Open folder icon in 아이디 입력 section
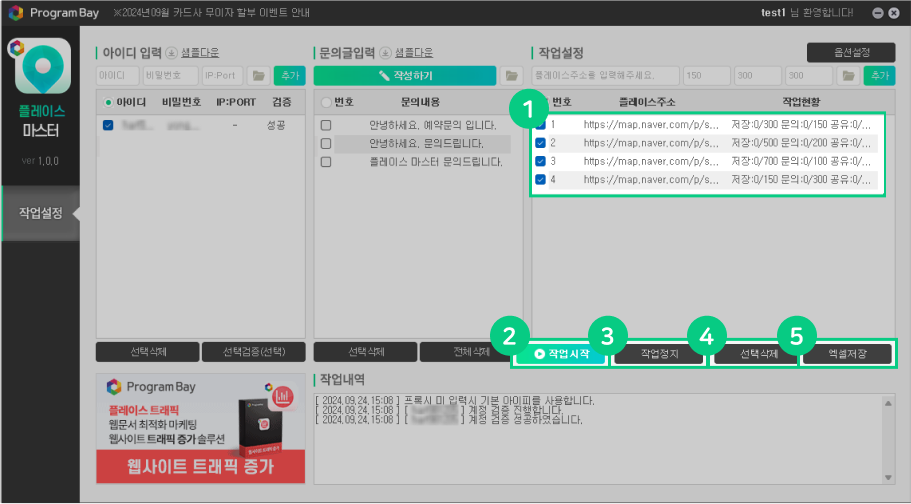Image resolution: width=911 pixels, height=504 pixels. 259,75
